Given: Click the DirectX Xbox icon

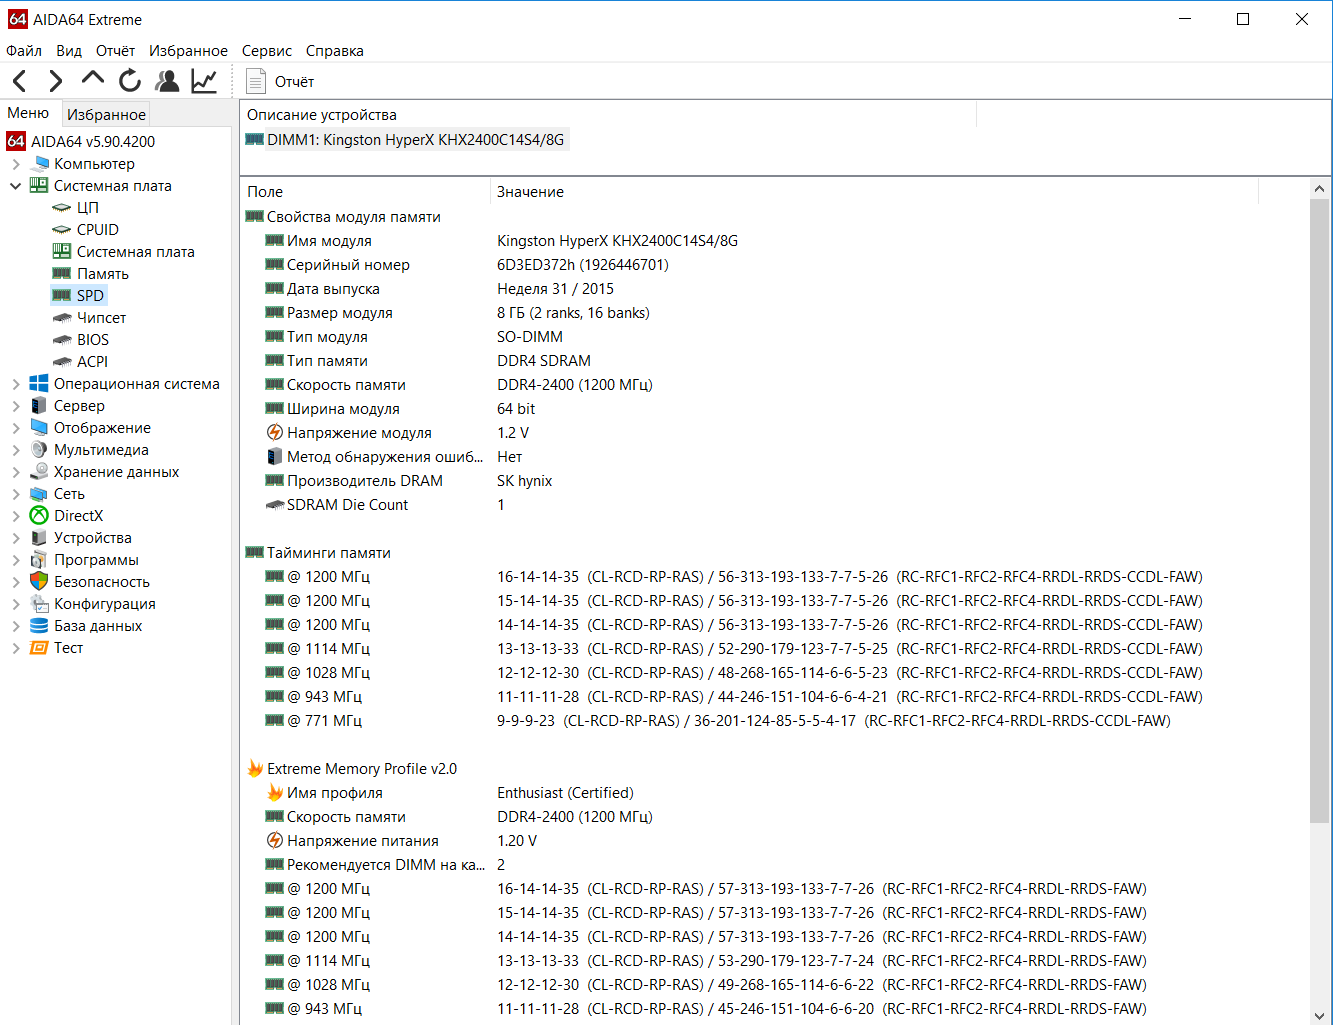Looking at the screenshot, I should click(x=39, y=516).
